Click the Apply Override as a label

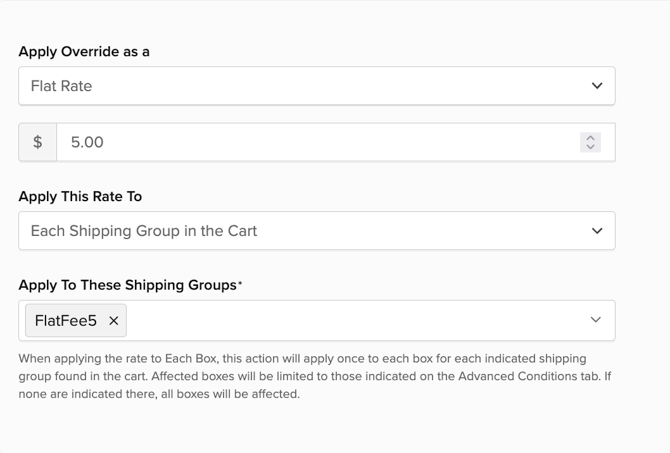click(x=84, y=52)
